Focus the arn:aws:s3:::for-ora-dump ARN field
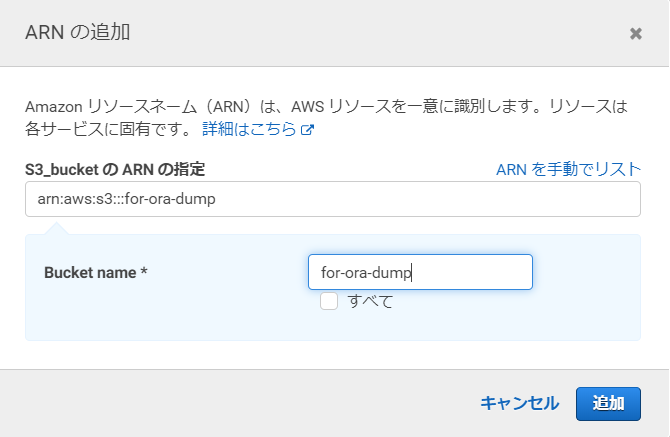This screenshot has height=437, width=670. (333, 199)
